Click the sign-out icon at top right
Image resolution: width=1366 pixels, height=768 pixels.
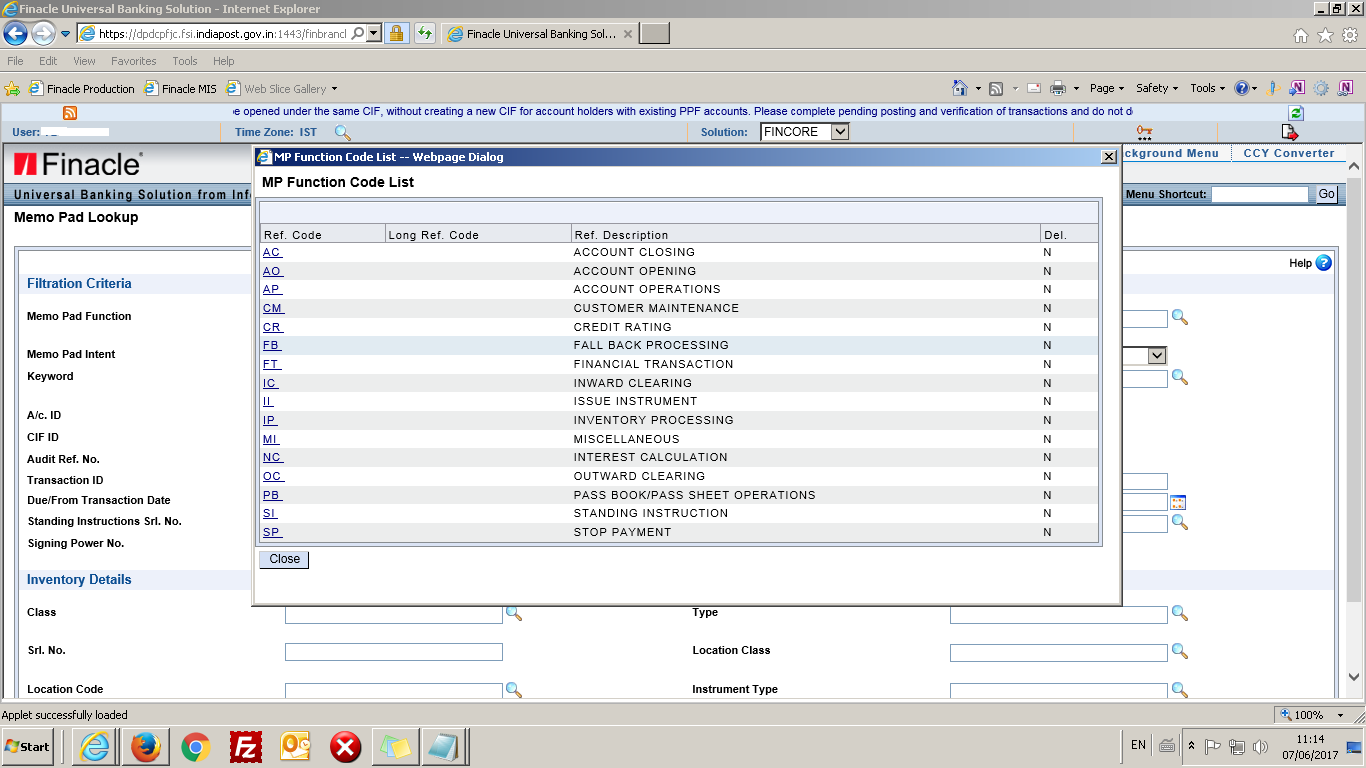point(1290,131)
